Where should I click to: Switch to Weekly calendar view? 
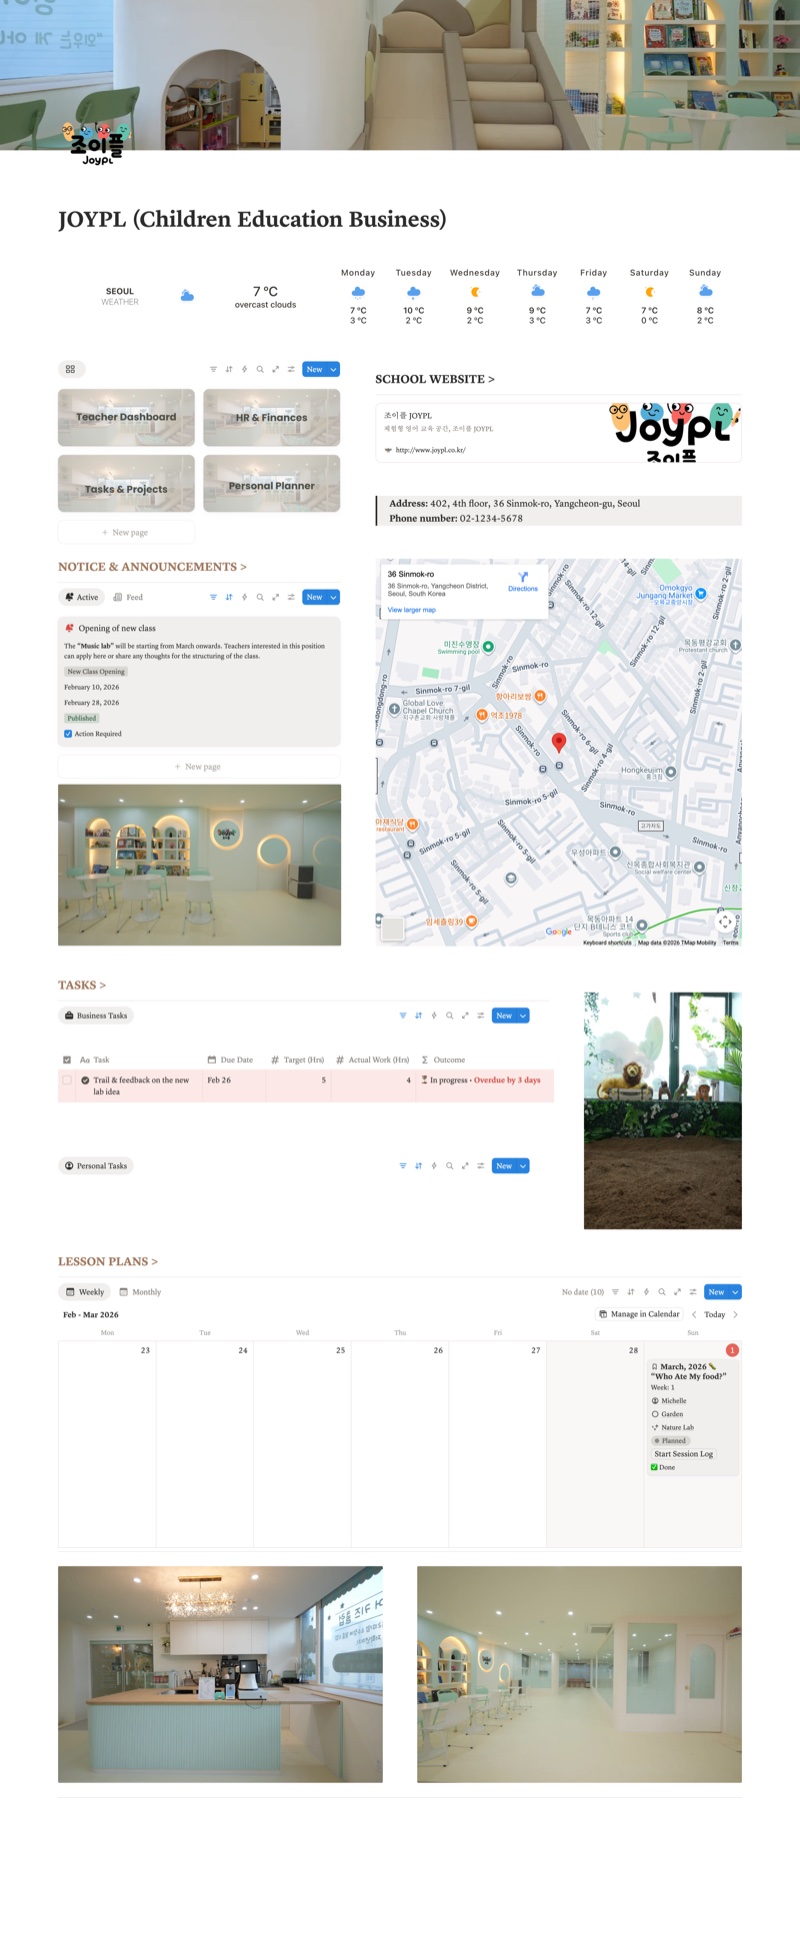(x=85, y=1292)
